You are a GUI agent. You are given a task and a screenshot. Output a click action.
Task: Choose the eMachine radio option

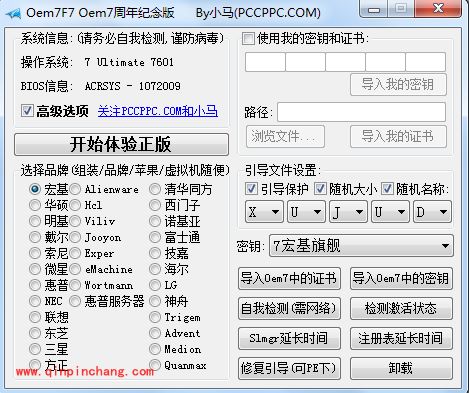(75, 269)
